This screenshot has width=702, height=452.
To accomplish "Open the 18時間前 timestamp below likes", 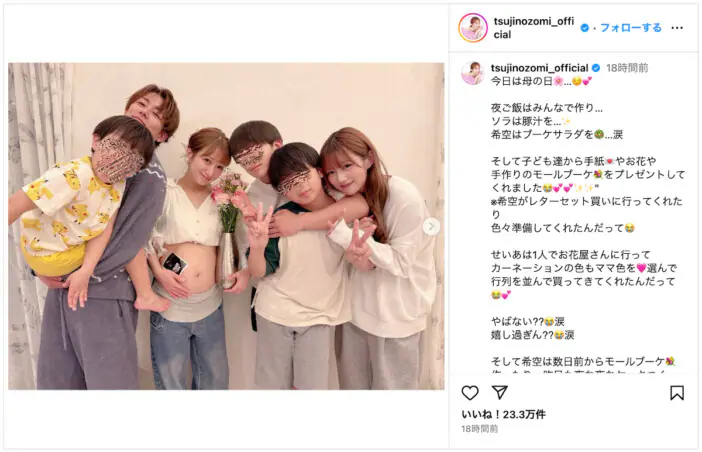I will point(479,429).
